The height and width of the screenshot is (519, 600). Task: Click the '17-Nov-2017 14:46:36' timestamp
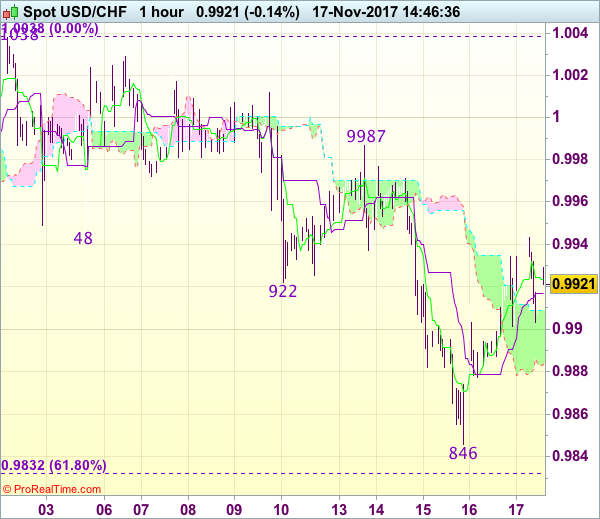[386, 12]
